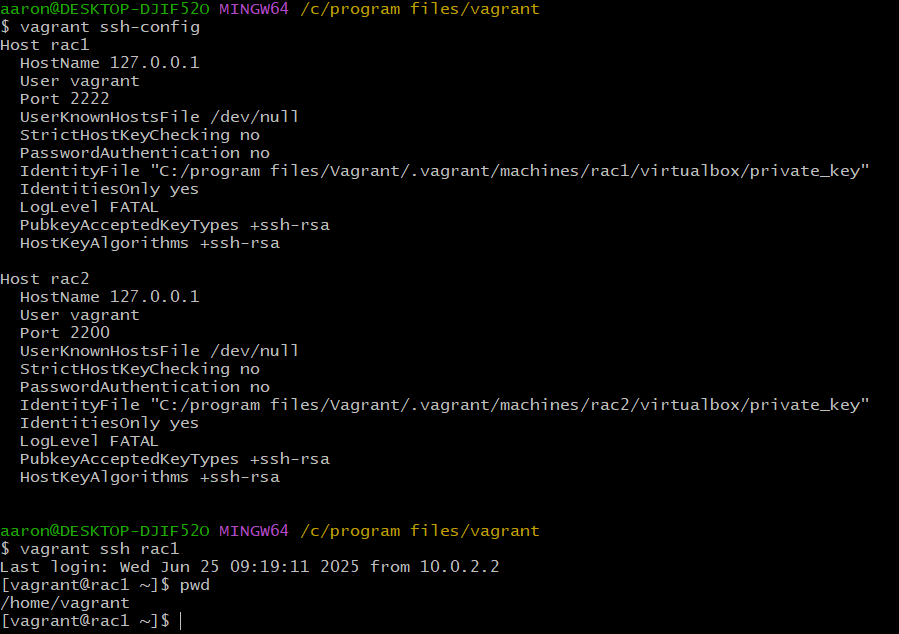
Task: Click the first green aaron@DESKTOP-DJIF52O prompt
Action: [x=104, y=9]
